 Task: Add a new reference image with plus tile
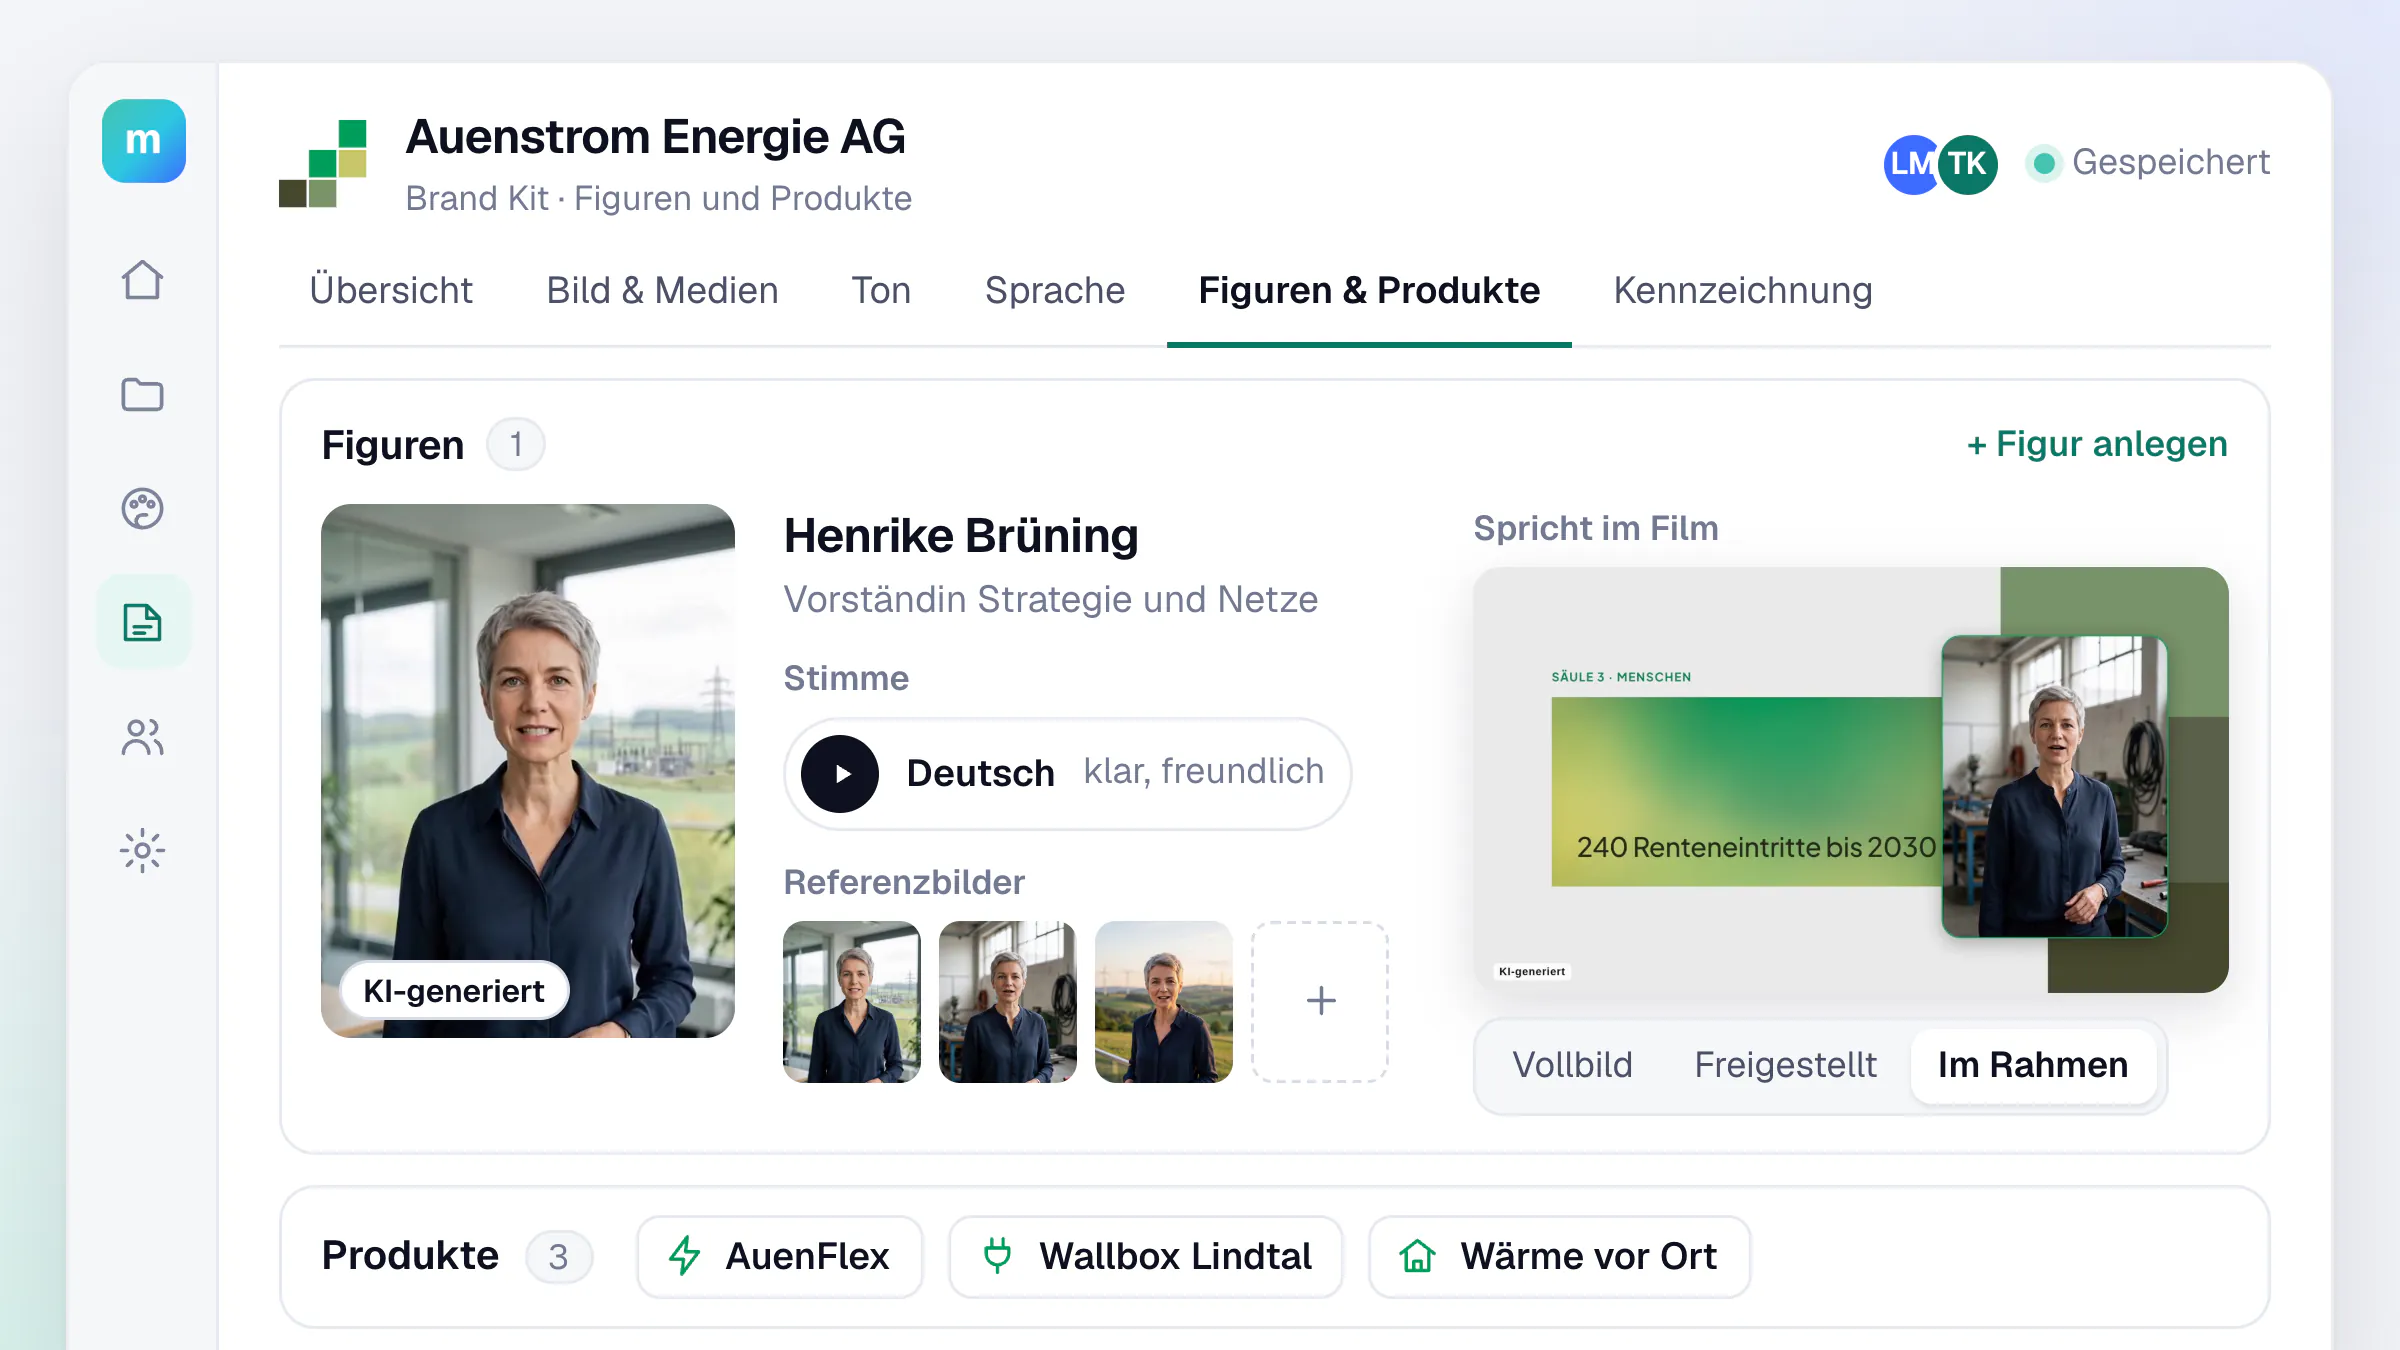point(1320,1001)
